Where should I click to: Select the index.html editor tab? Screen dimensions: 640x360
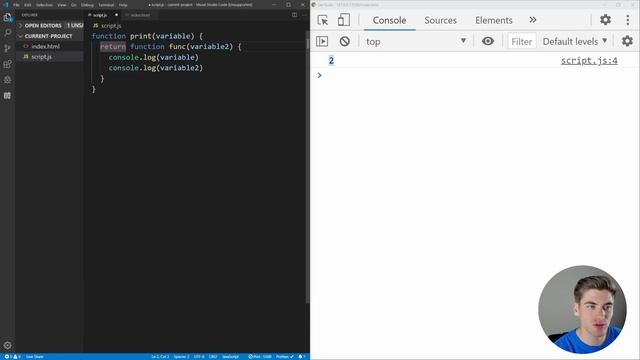[x=140, y=15]
